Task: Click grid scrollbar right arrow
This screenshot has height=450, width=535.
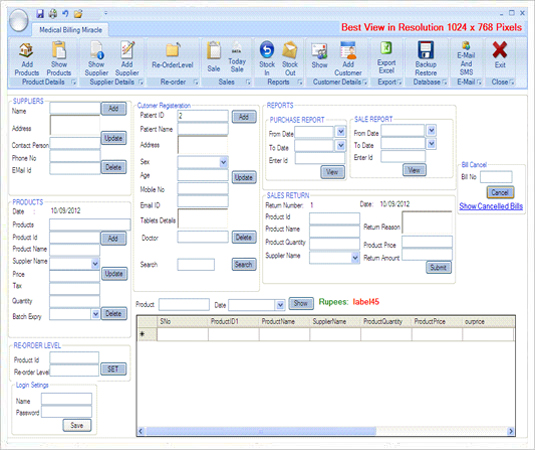Action: point(511,431)
